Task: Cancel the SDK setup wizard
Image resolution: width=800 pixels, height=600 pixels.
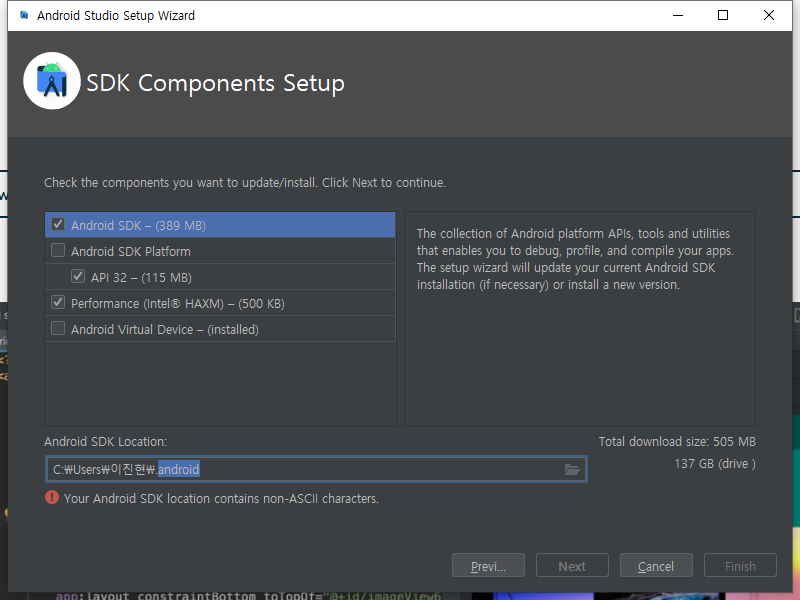Action: [656, 566]
